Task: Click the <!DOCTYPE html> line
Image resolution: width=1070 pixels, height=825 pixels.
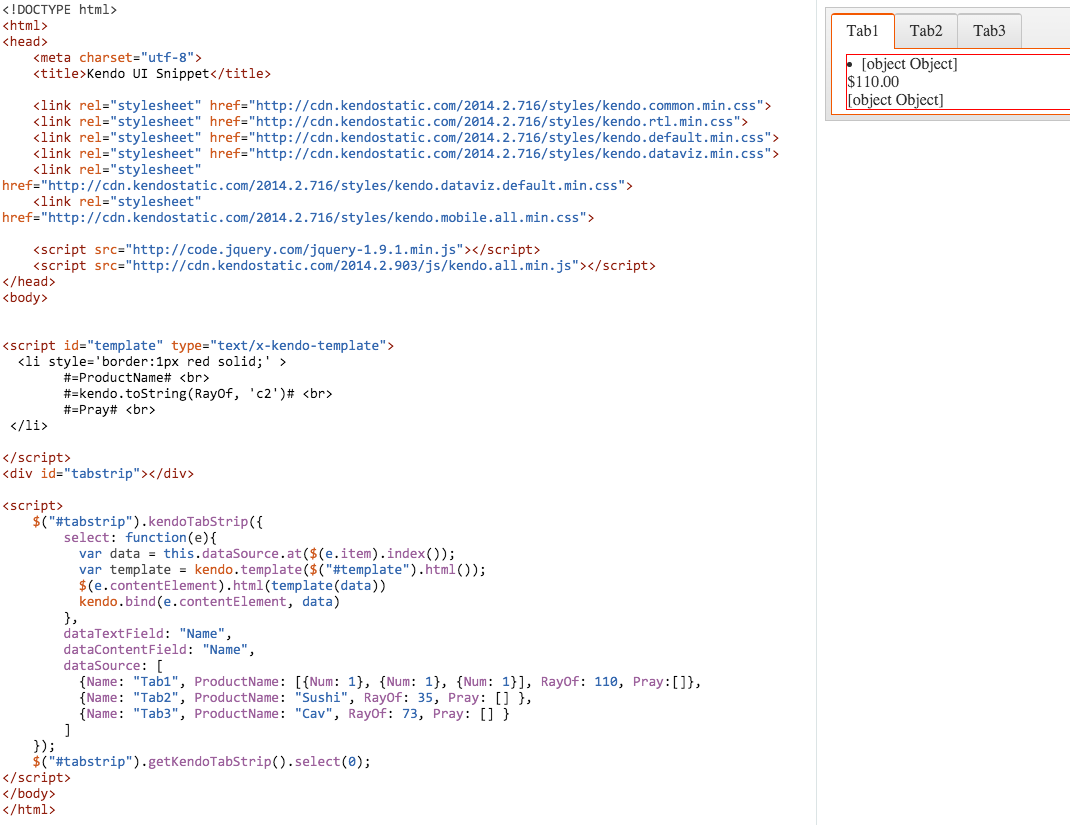Action: pyautogui.click(x=59, y=10)
